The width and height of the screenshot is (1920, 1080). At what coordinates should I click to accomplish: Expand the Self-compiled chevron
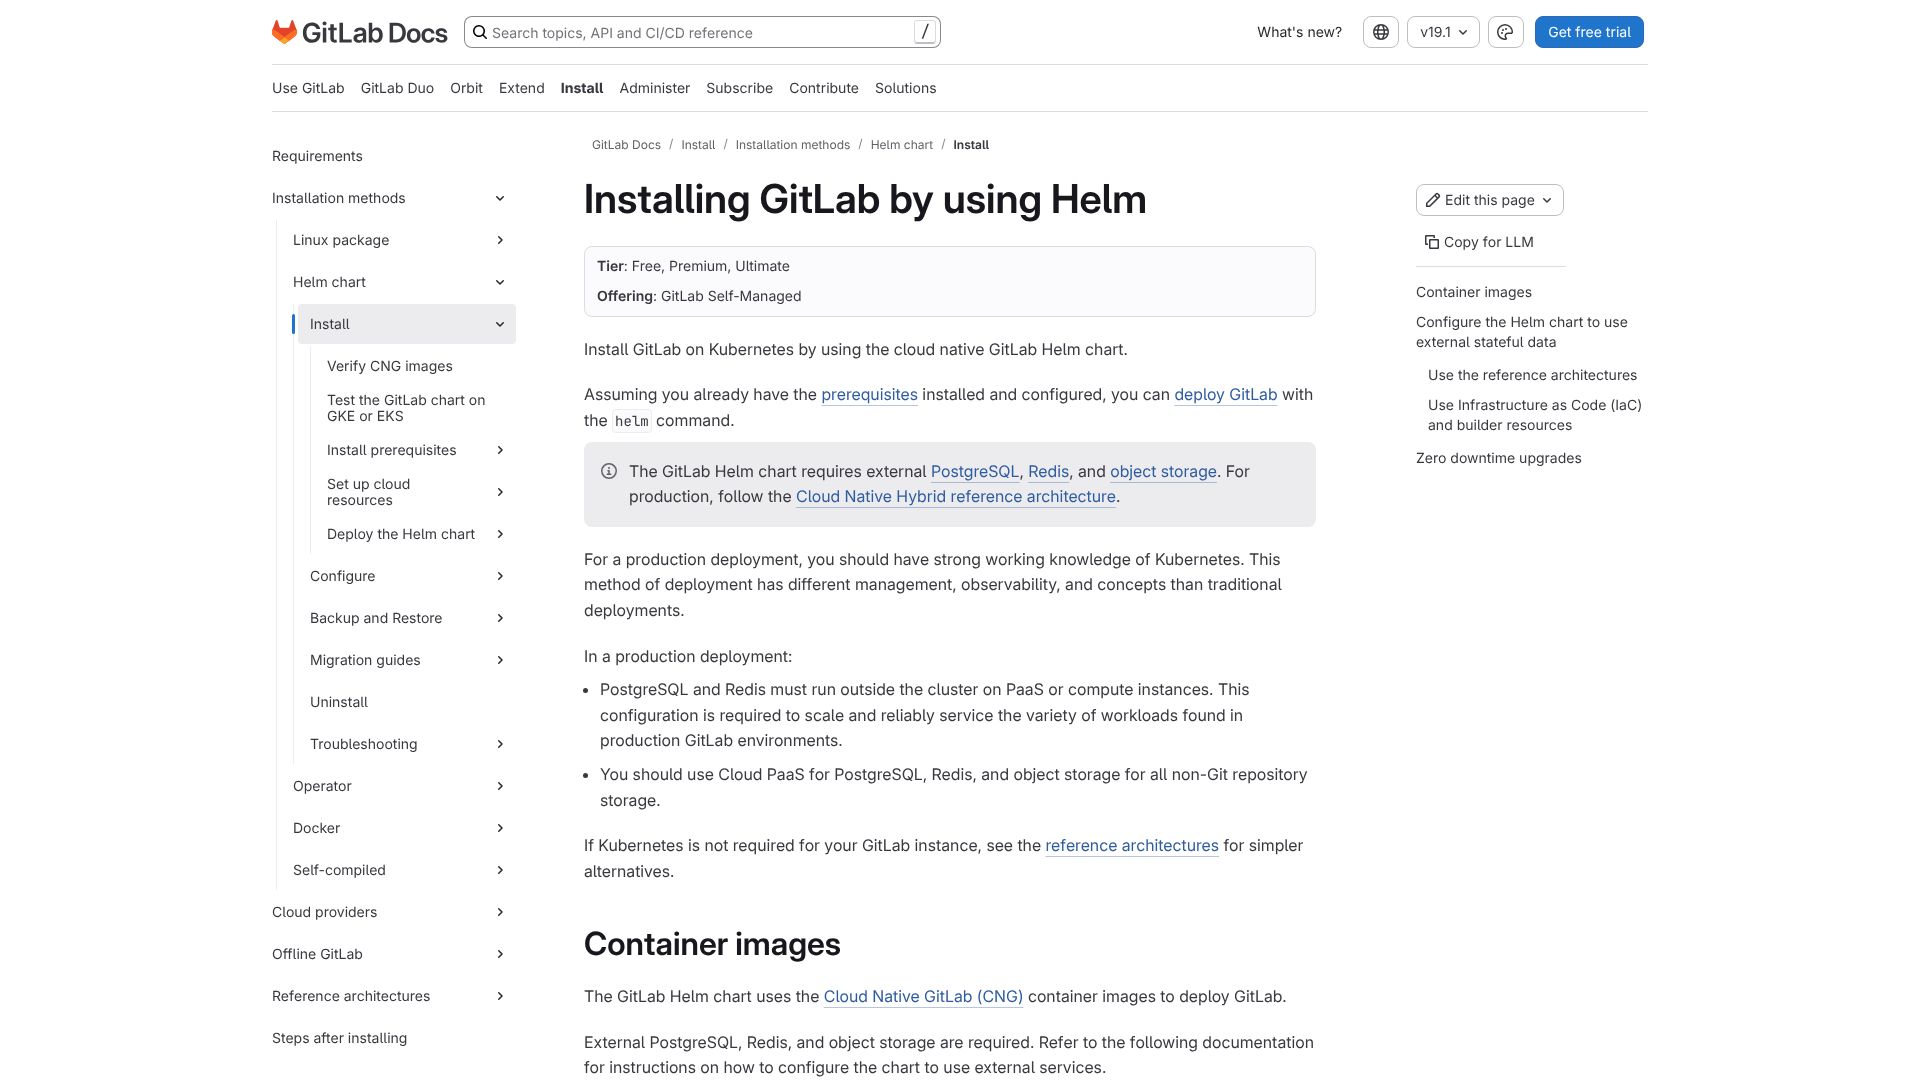click(x=500, y=870)
